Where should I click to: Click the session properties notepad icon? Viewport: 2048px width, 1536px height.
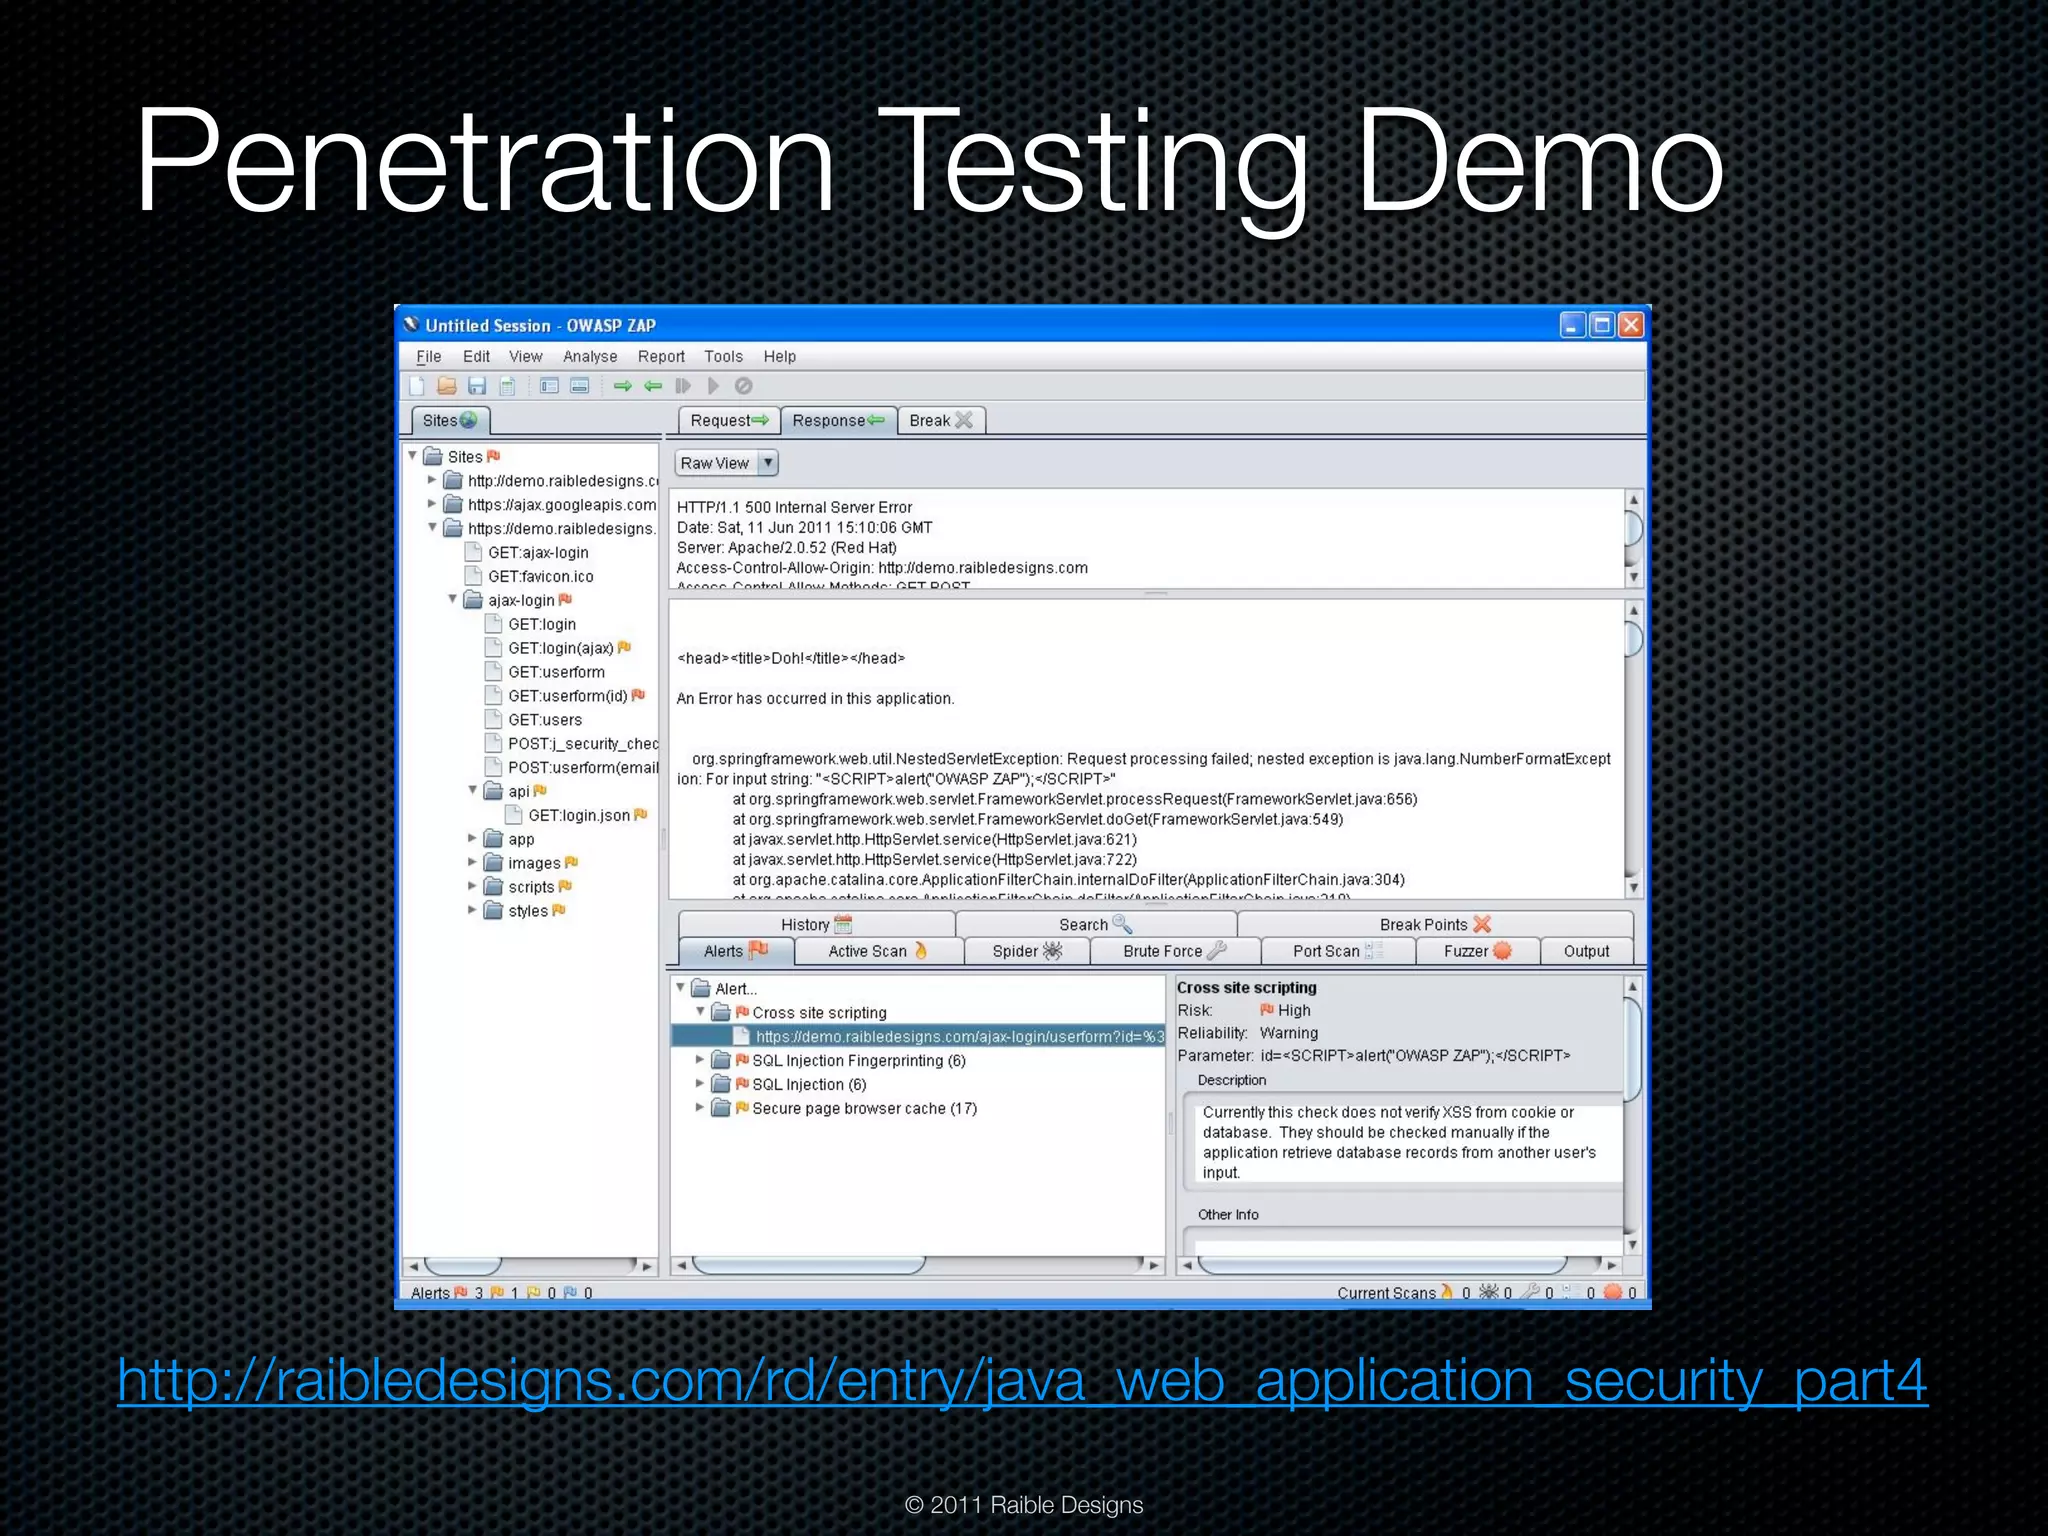tap(508, 386)
